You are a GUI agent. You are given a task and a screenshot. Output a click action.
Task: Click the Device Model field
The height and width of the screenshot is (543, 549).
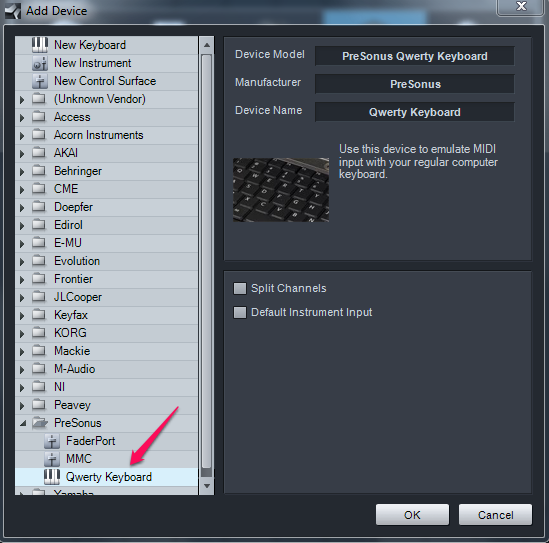pyautogui.click(x=415, y=56)
